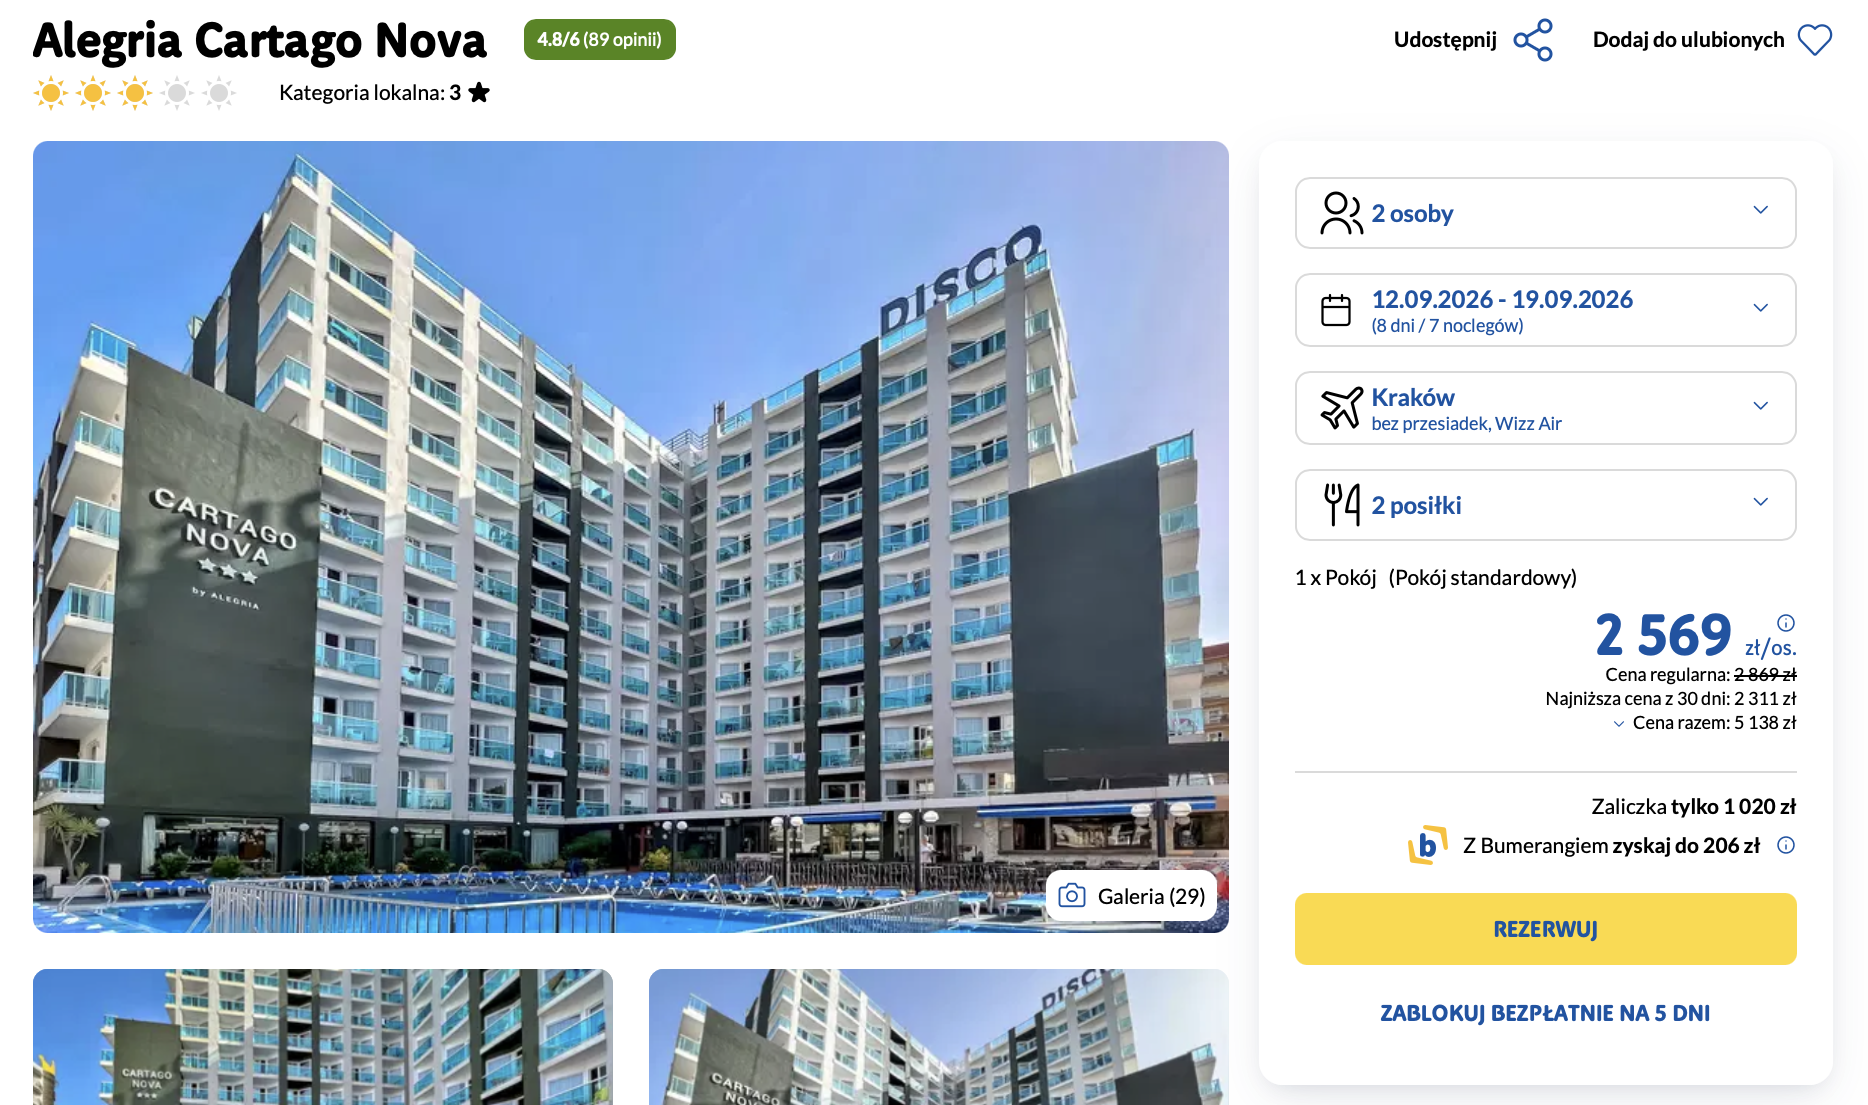Click the camera icon in Galeria badge
Viewport: 1868px width, 1105px height.
[1072, 895]
